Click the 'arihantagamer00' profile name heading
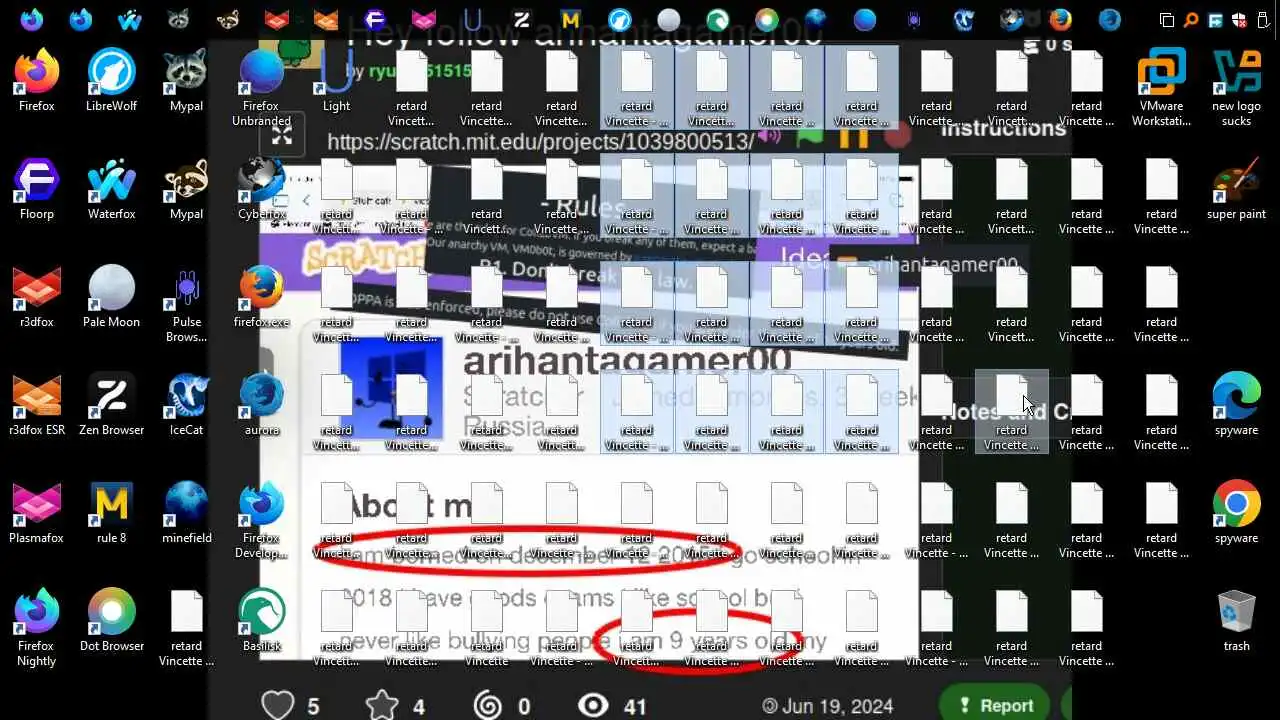Screen dimensions: 1280x720 [x=627, y=359]
